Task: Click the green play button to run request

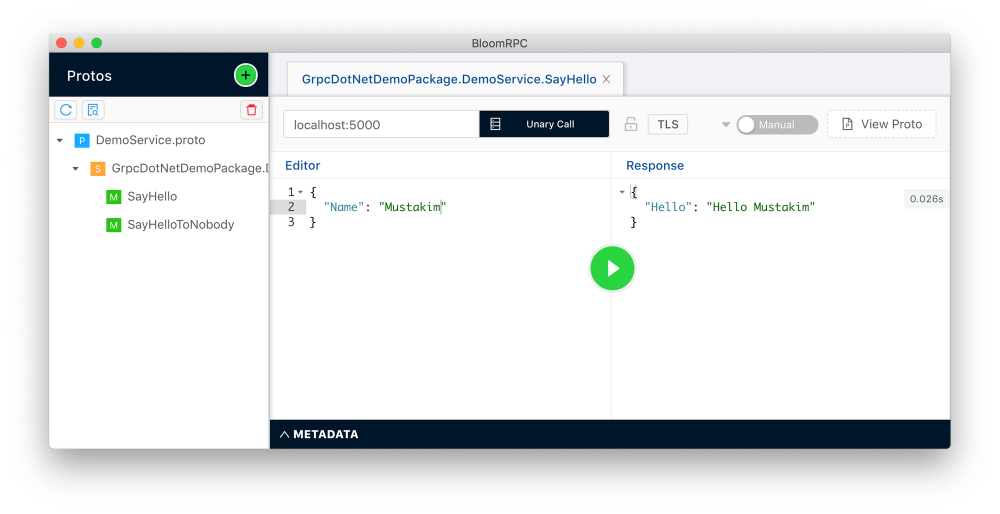Action: pyautogui.click(x=612, y=268)
